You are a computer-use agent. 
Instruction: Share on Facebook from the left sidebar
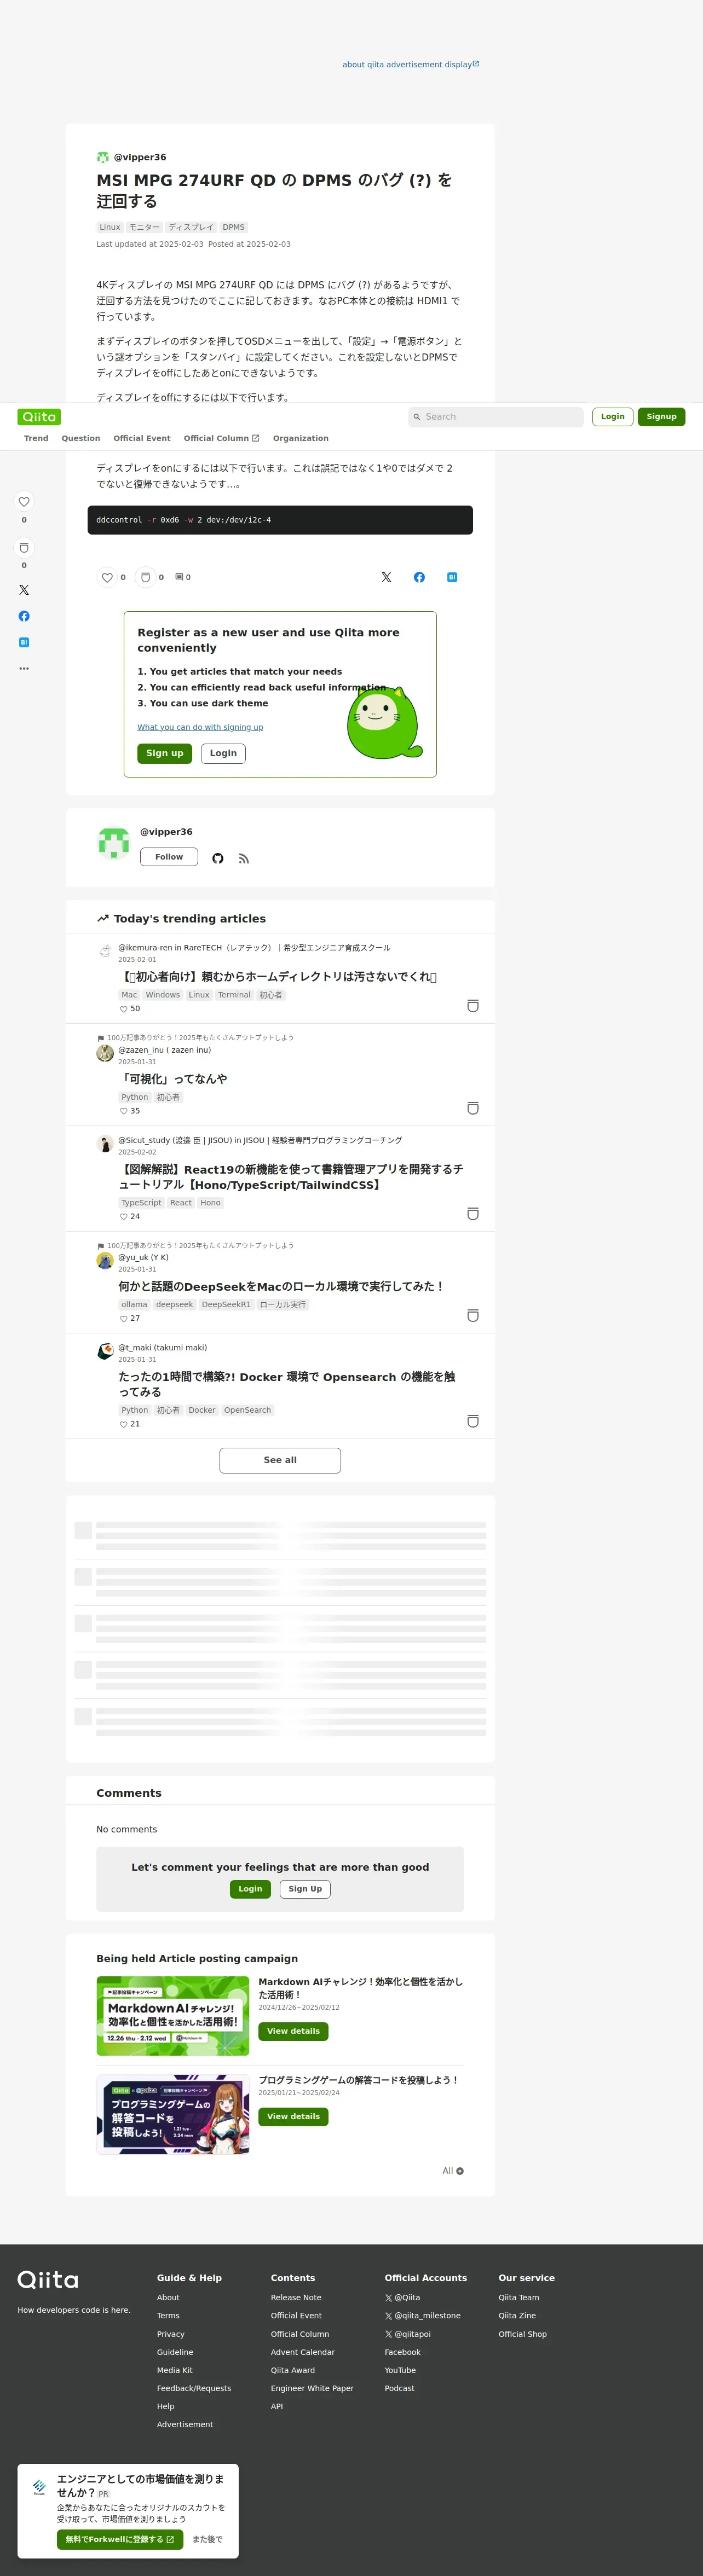[x=24, y=616]
